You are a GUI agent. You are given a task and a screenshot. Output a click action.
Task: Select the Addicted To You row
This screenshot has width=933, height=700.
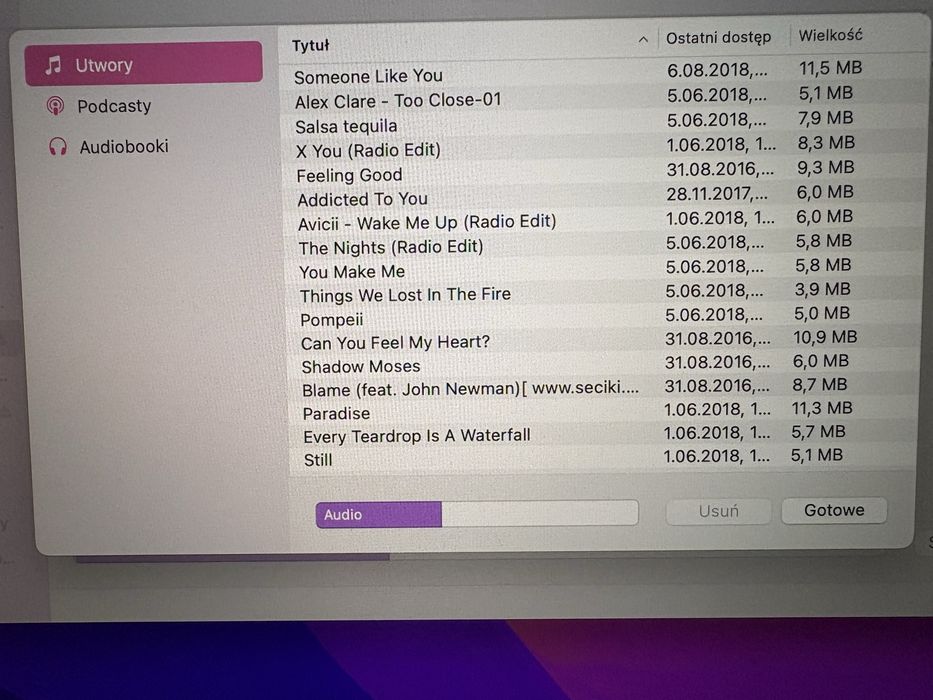pyautogui.click(x=601, y=196)
